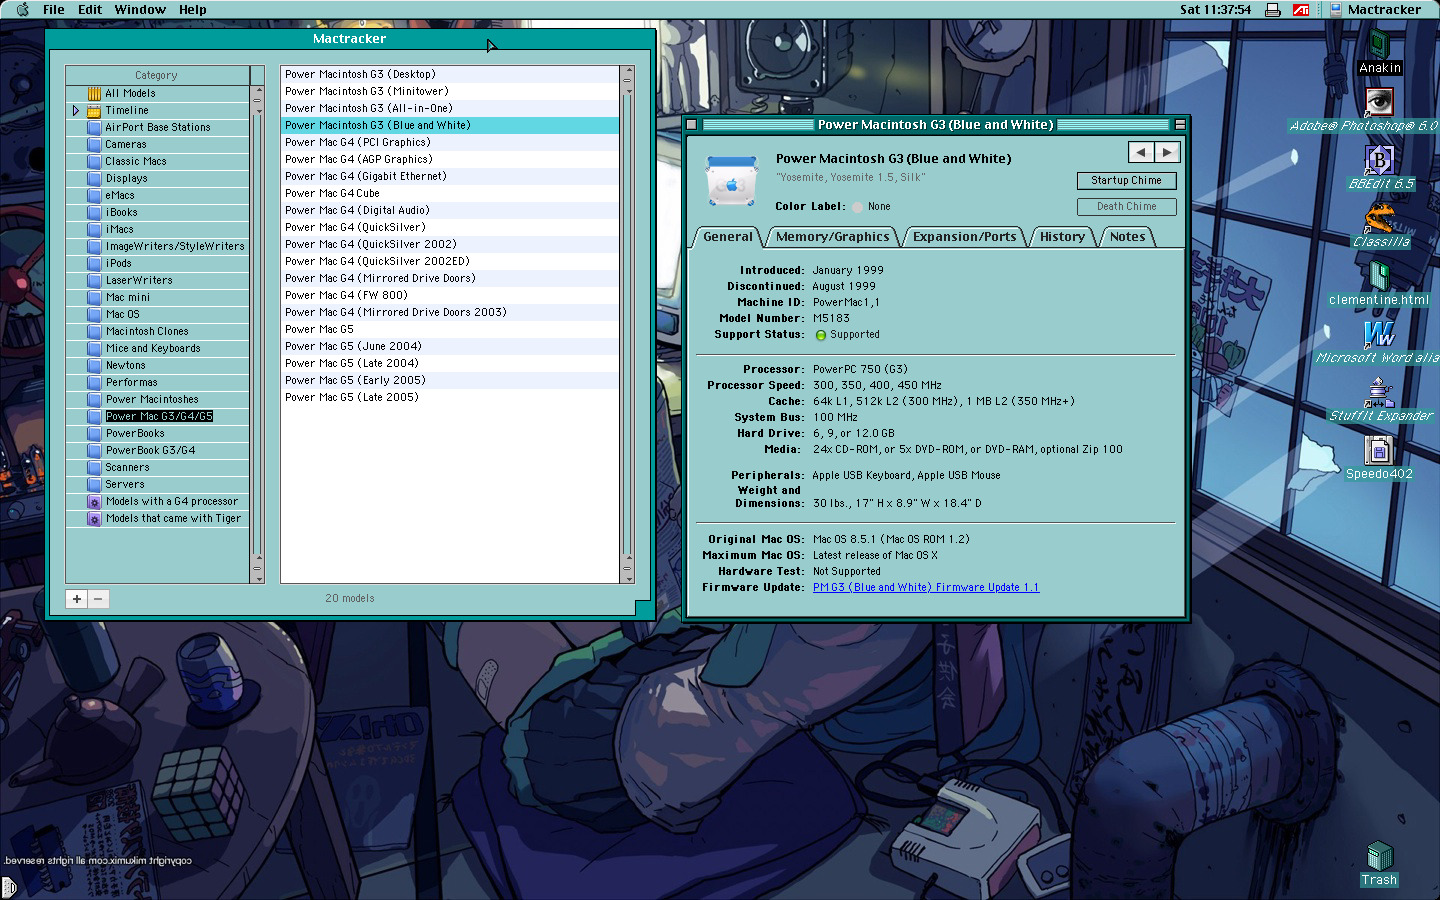The width and height of the screenshot is (1440, 900).
Task: Click the Adobe Photoshop 6.0 desktop icon
Action: click(x=1379, y=102)
